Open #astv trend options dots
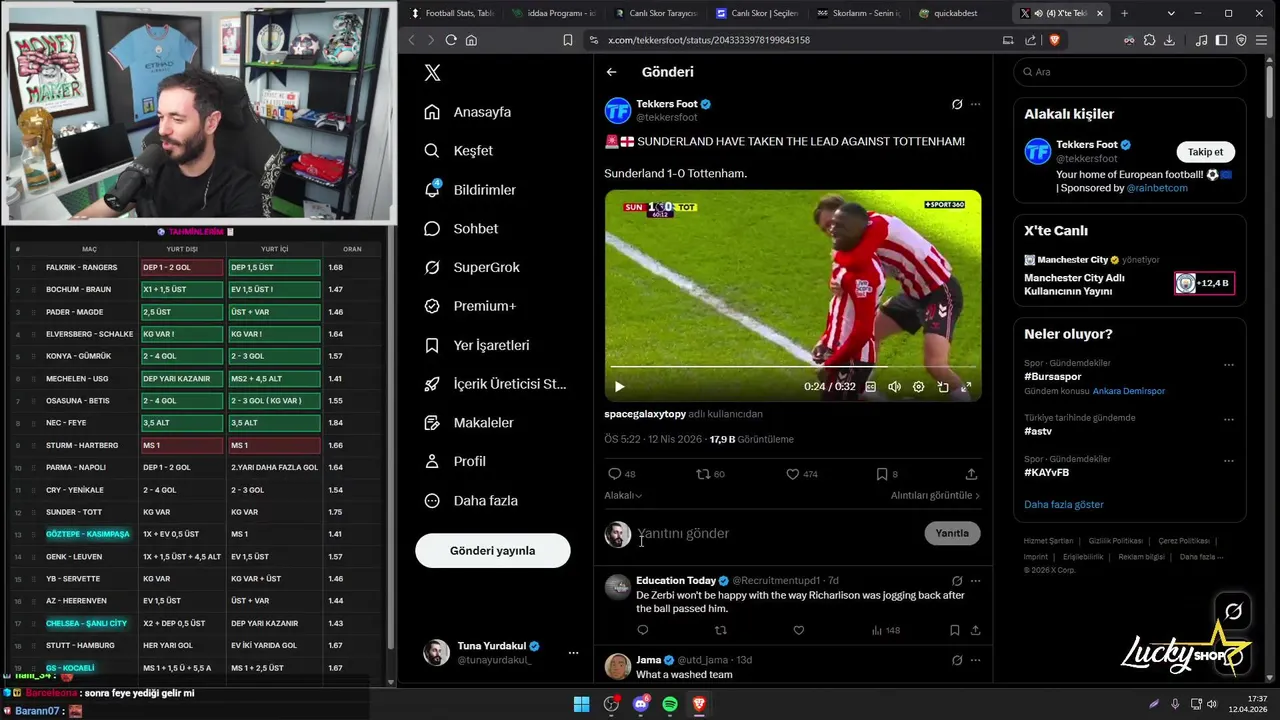The height and width of the screenshot is (720, 1280). coord(1229,420)
